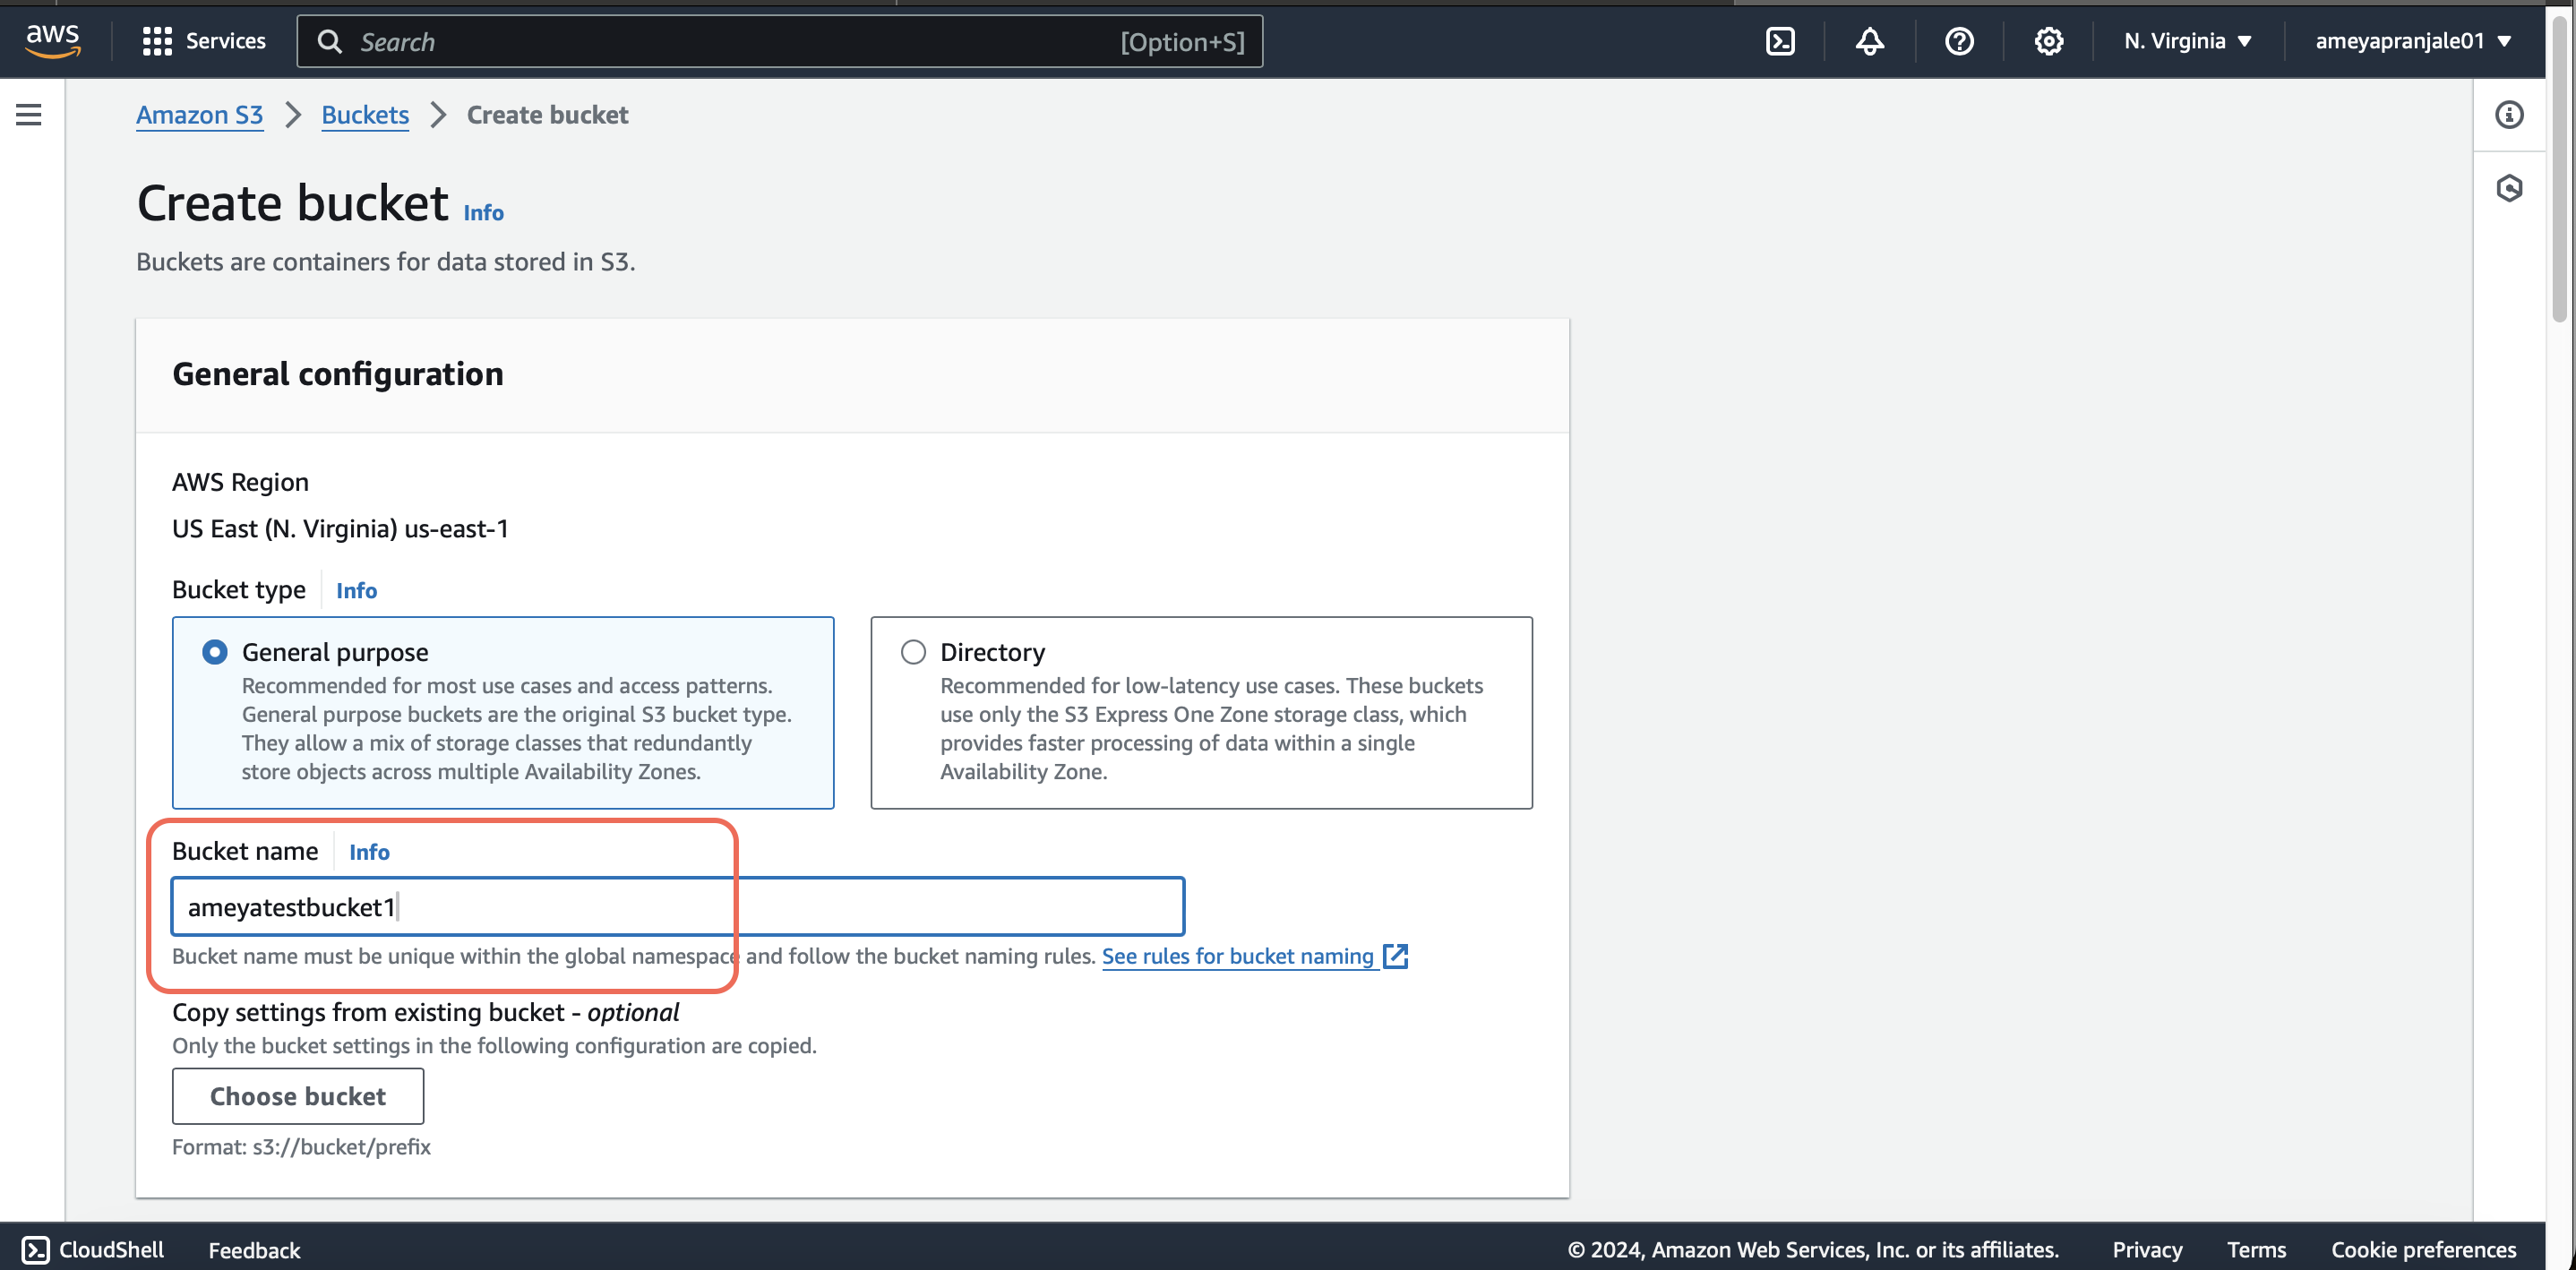Click the search bar icon
Image resolution: width=2576 pixels, height=1270 pixels.
[329, 41]
